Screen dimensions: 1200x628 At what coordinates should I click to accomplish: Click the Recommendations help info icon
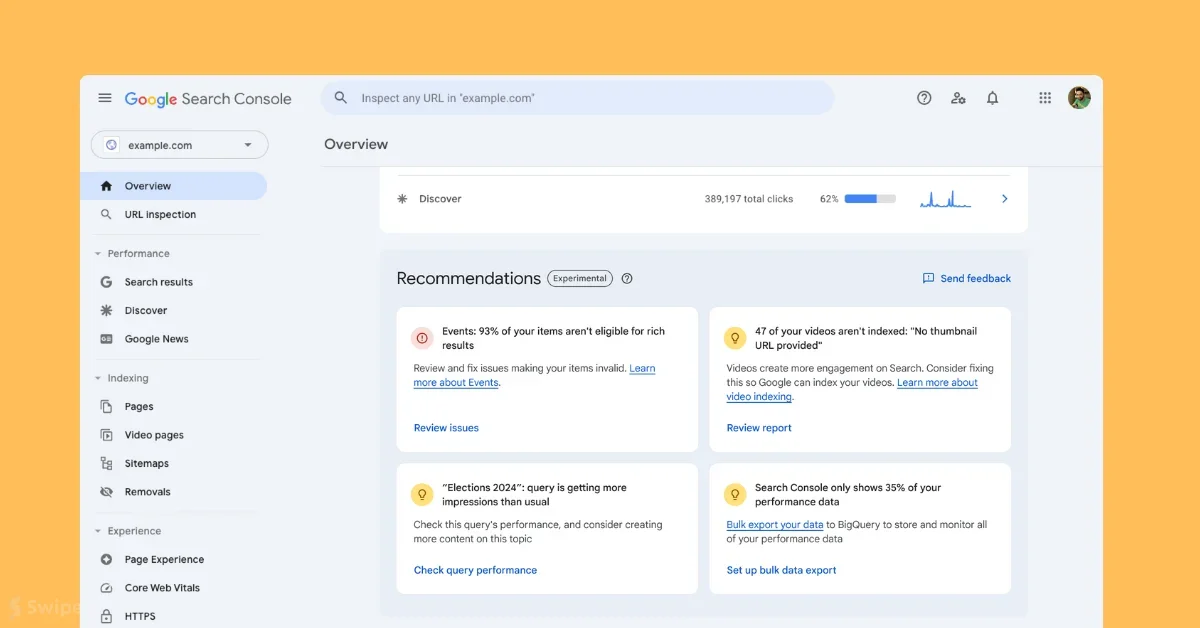[x=627, y=278]
